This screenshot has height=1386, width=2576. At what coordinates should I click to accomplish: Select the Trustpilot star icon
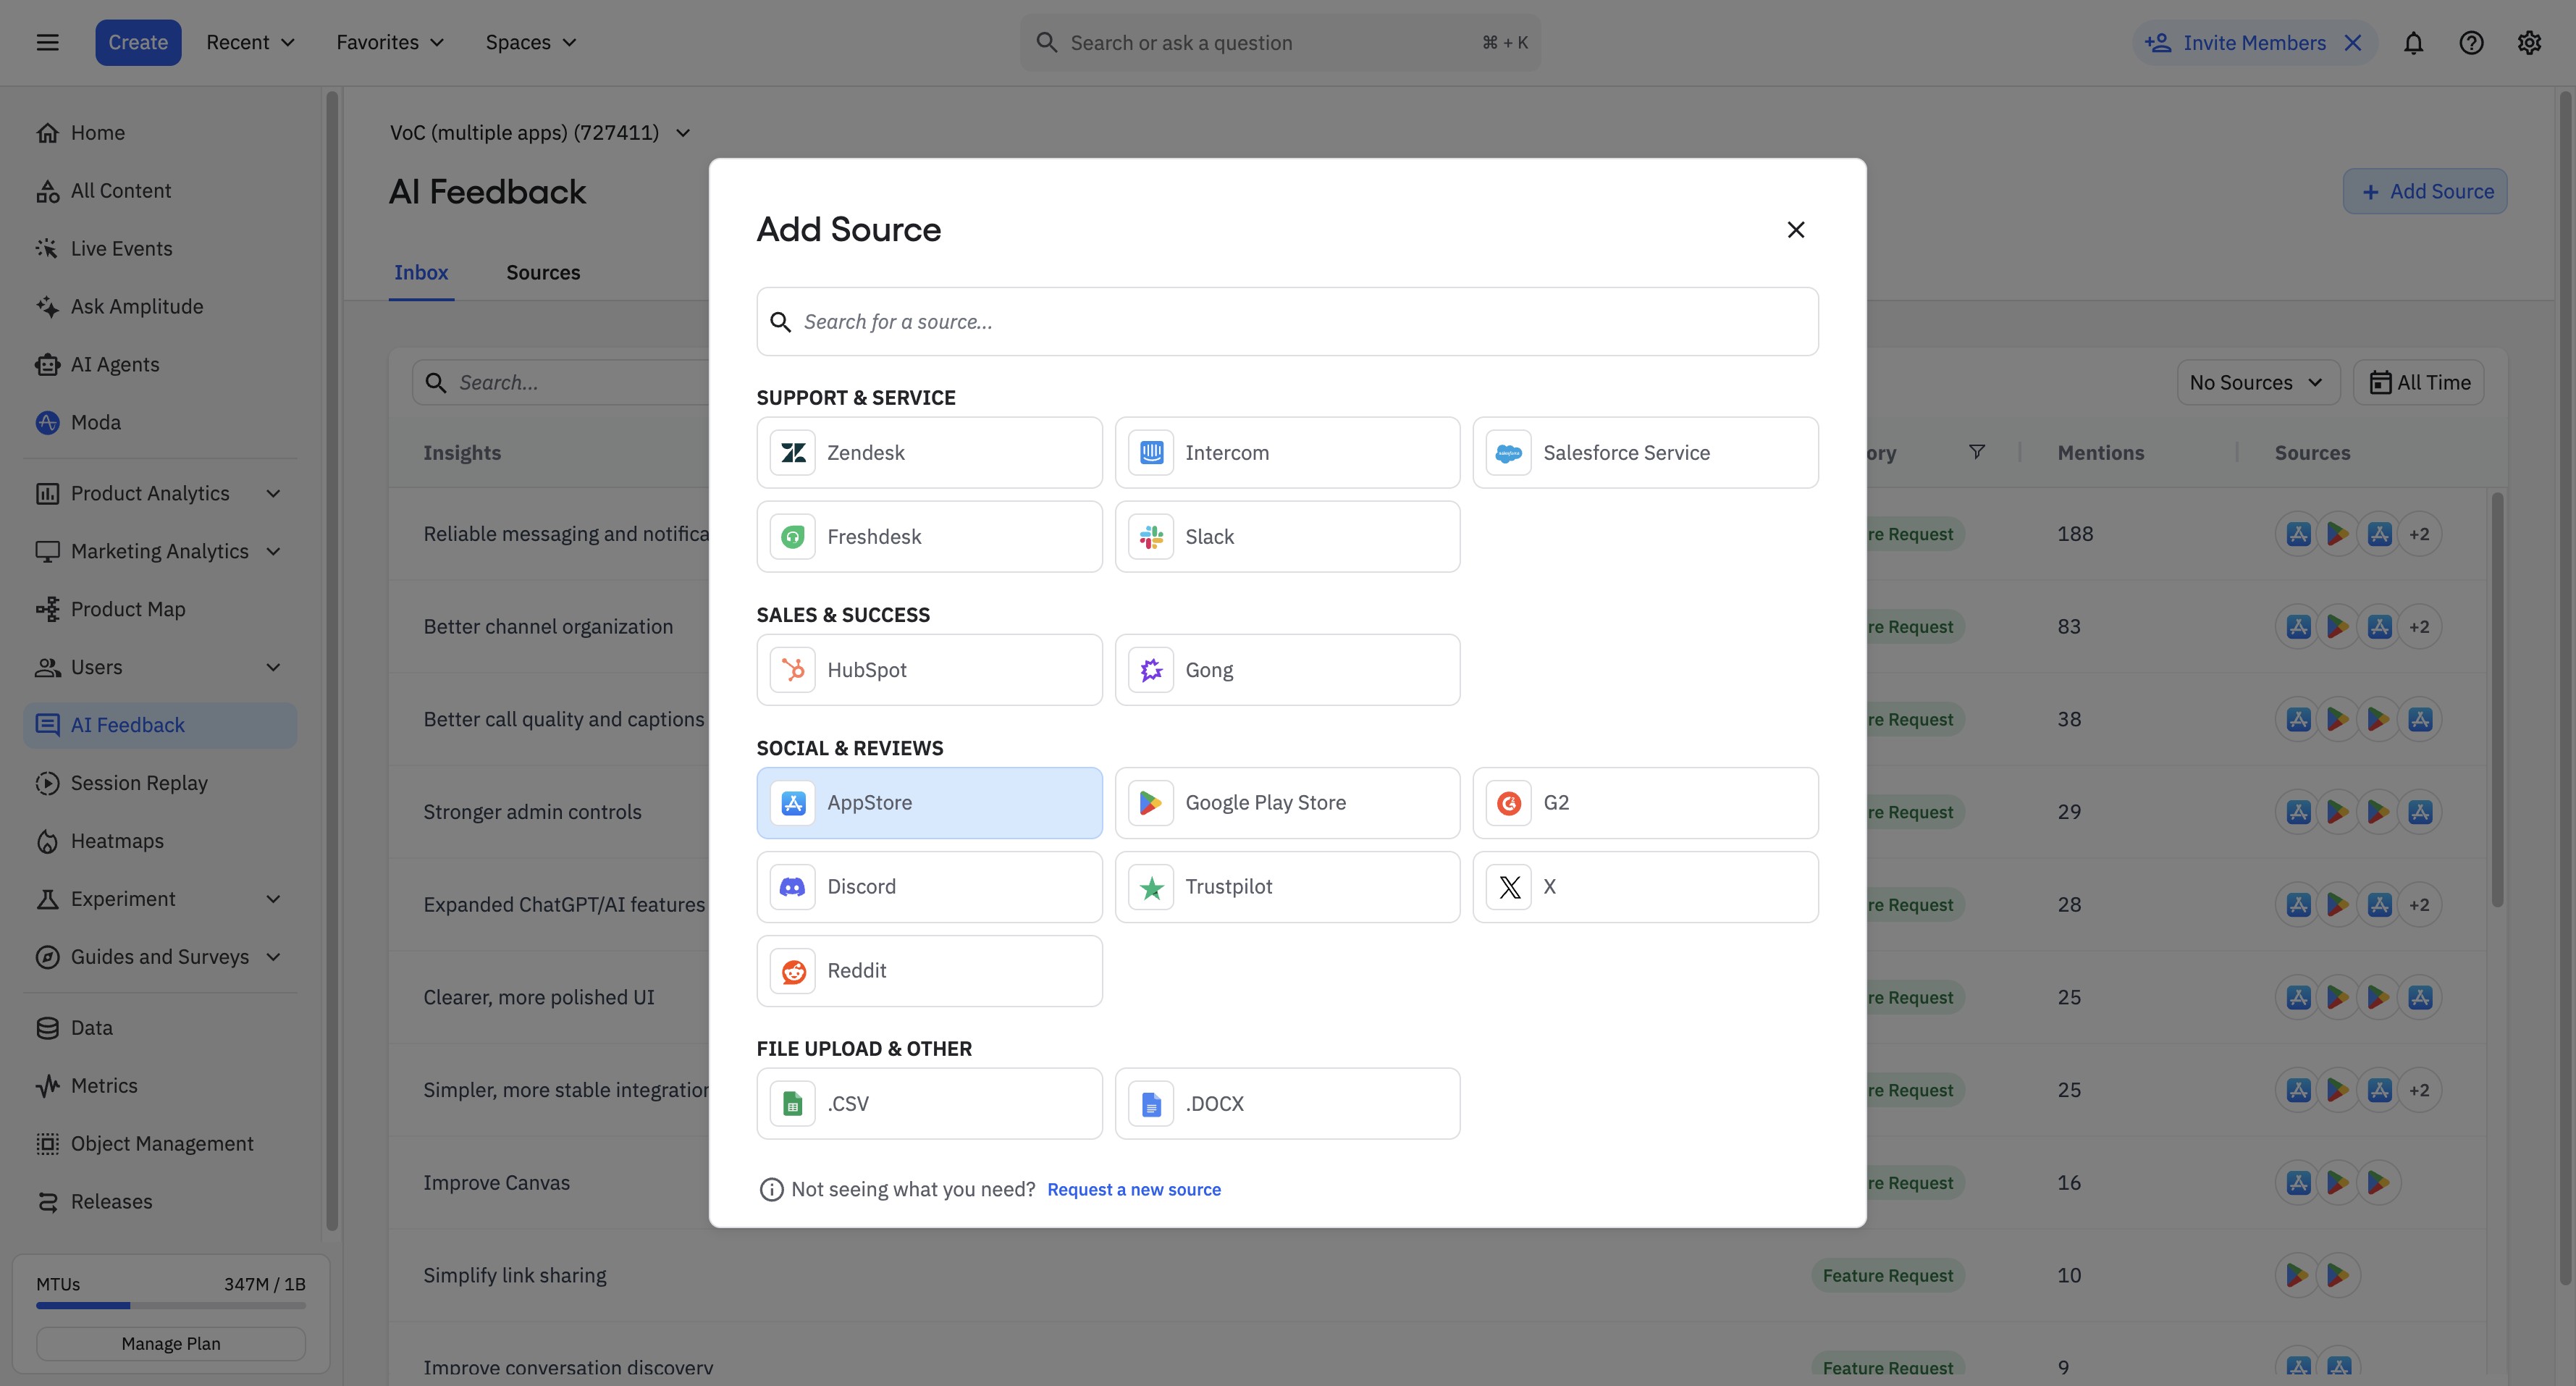[x=1151, y=887]
